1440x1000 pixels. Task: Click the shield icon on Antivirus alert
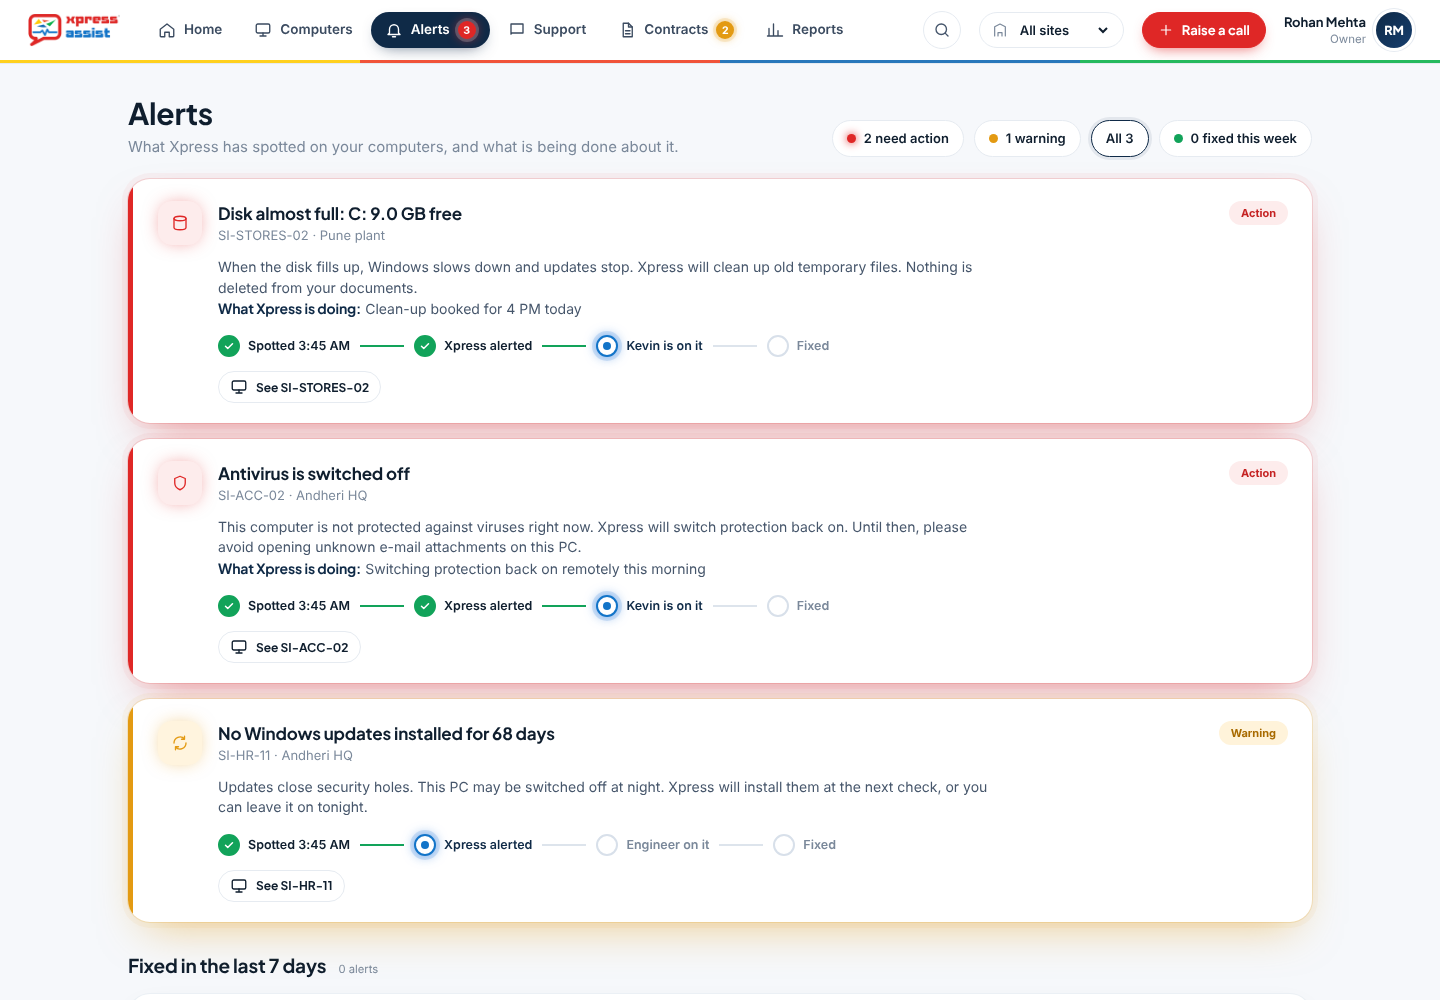(x=180, y=483)
